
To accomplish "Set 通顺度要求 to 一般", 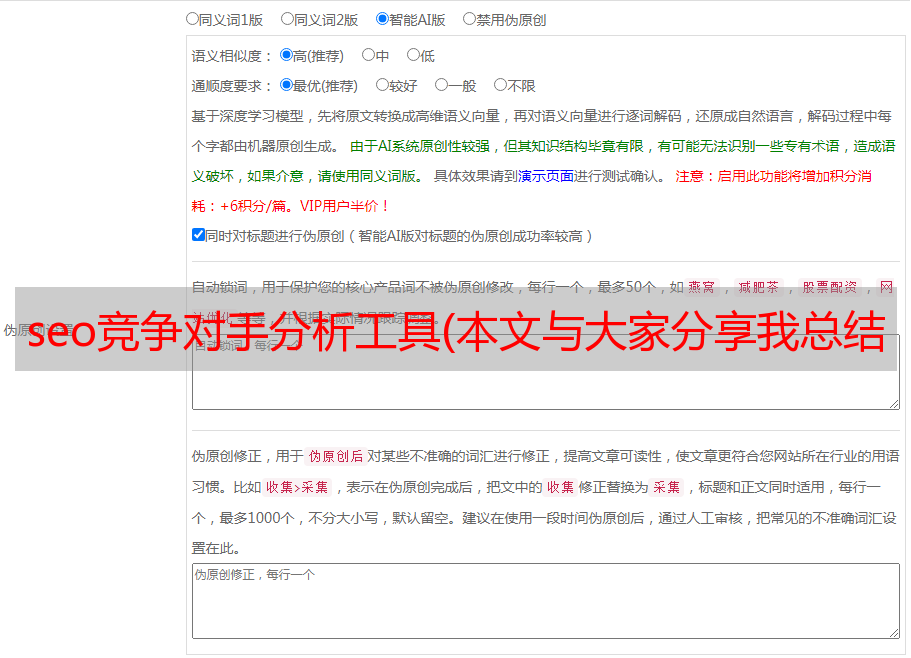I will point(442,85).
